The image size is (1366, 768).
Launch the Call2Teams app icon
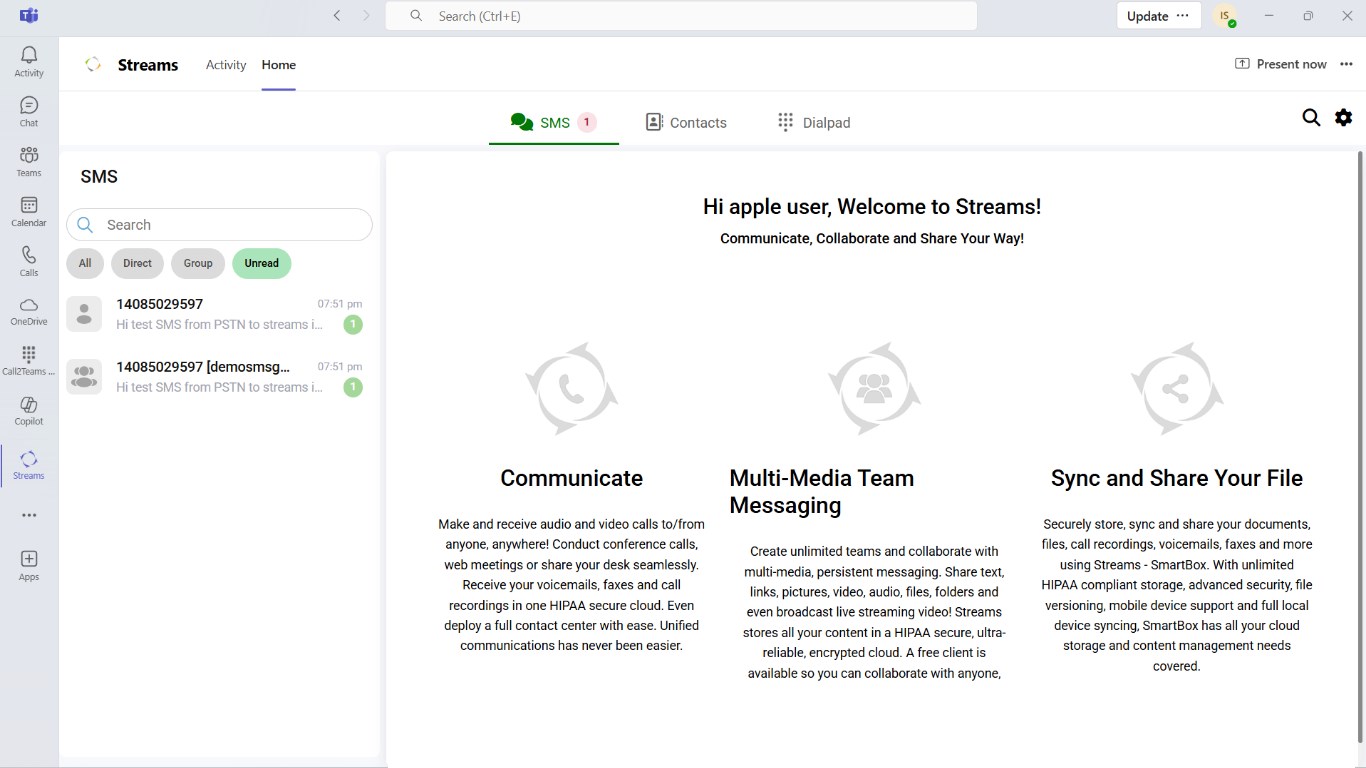click(29, 361)
